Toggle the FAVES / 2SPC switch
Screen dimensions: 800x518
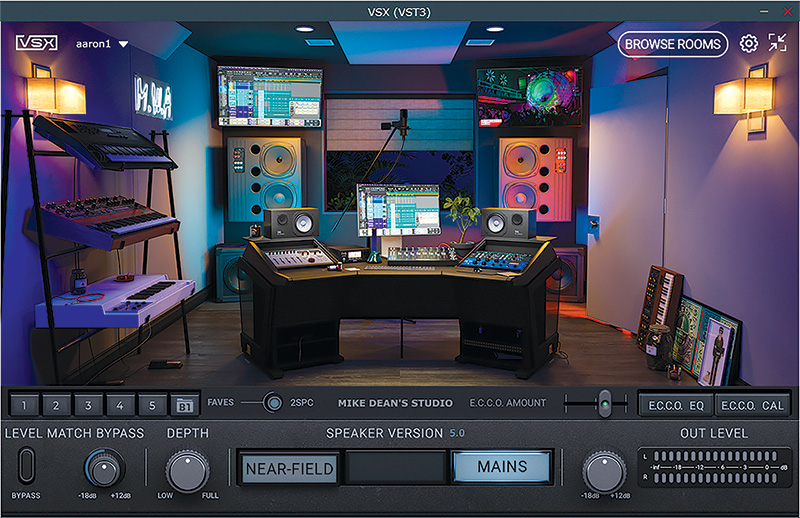pyautogui.click(x=273, y=403)
